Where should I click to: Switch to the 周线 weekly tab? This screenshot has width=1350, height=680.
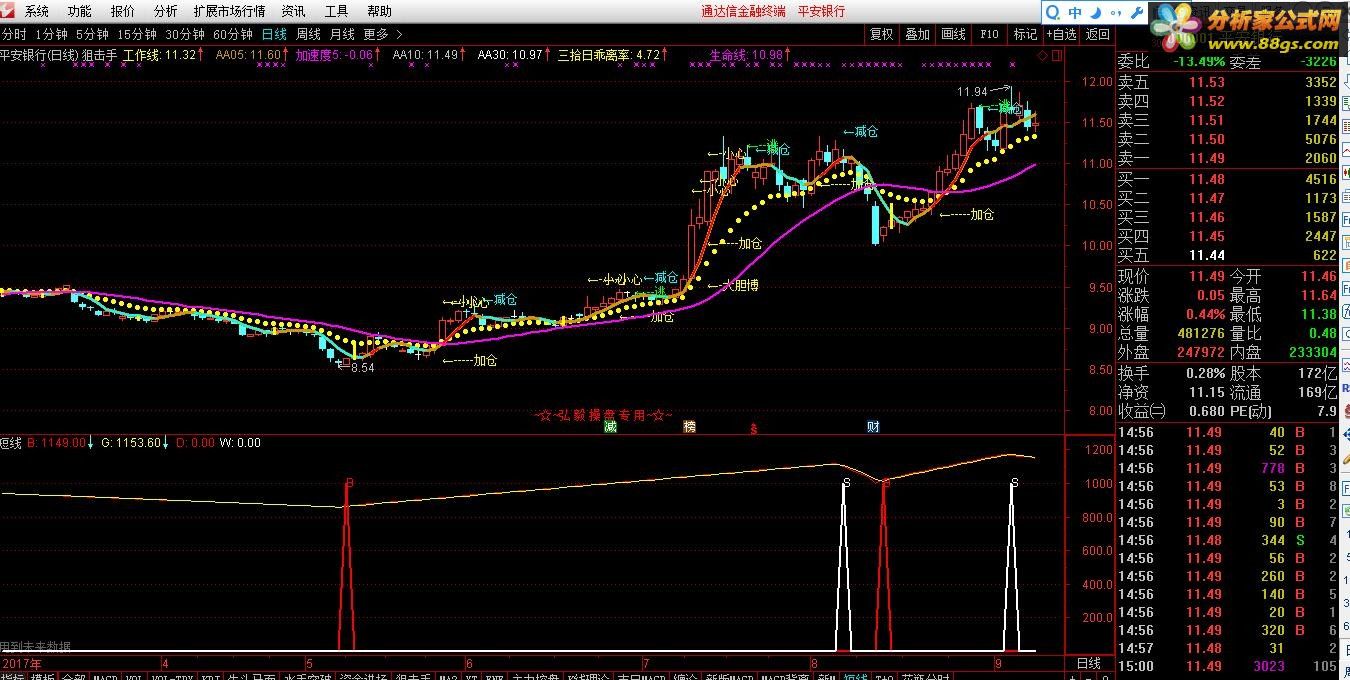[x=308, y=34]
